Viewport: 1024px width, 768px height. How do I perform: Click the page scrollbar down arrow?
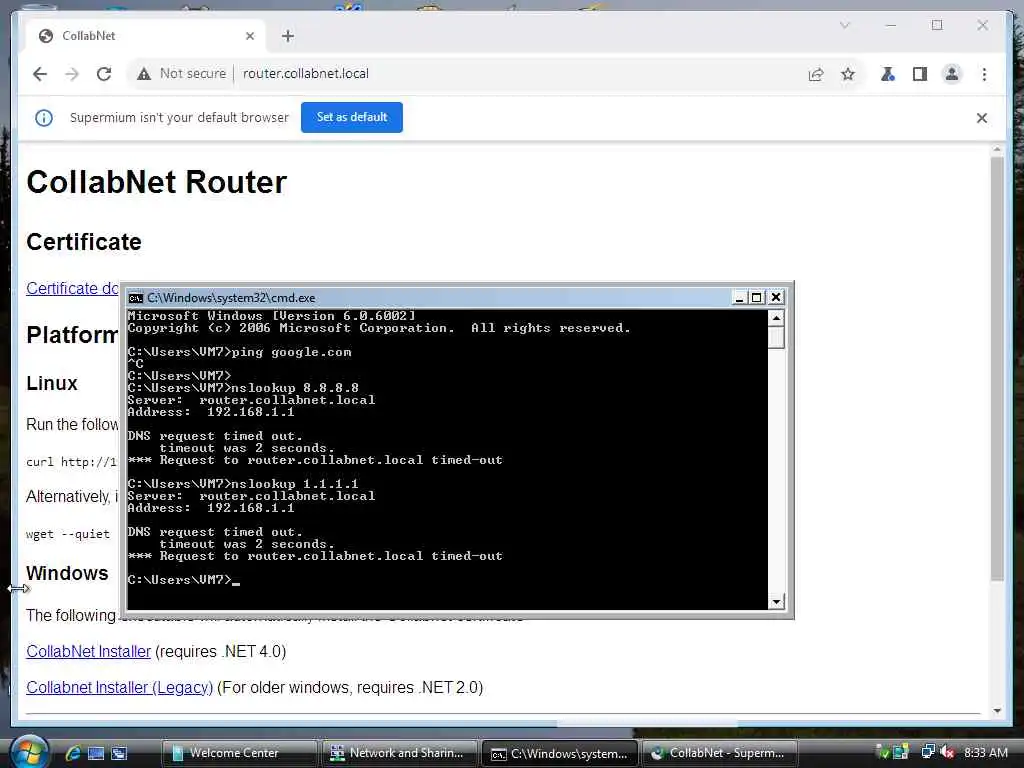click(x=997, y=711)
